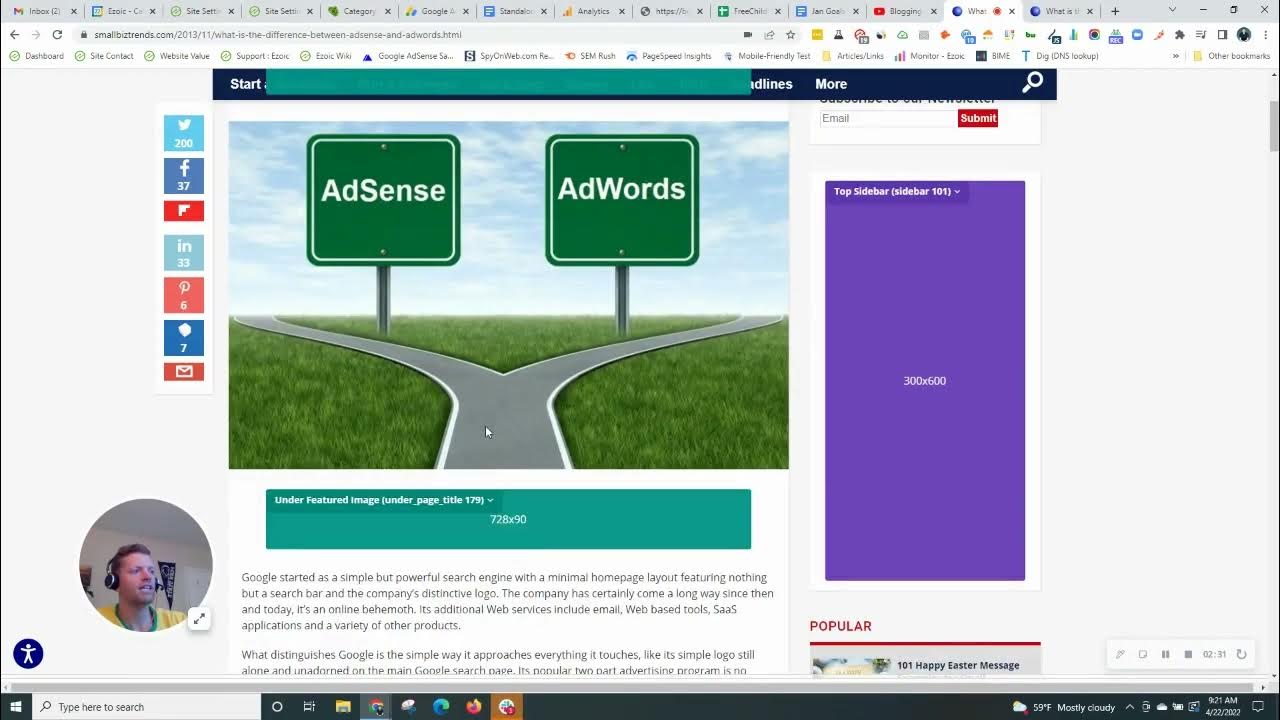Reload the page in Chrome

coord(57,34)
